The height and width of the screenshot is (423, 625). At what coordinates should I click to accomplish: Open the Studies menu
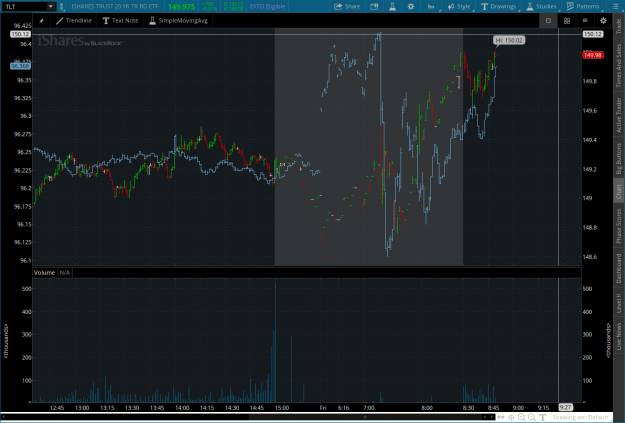point(541,6)
